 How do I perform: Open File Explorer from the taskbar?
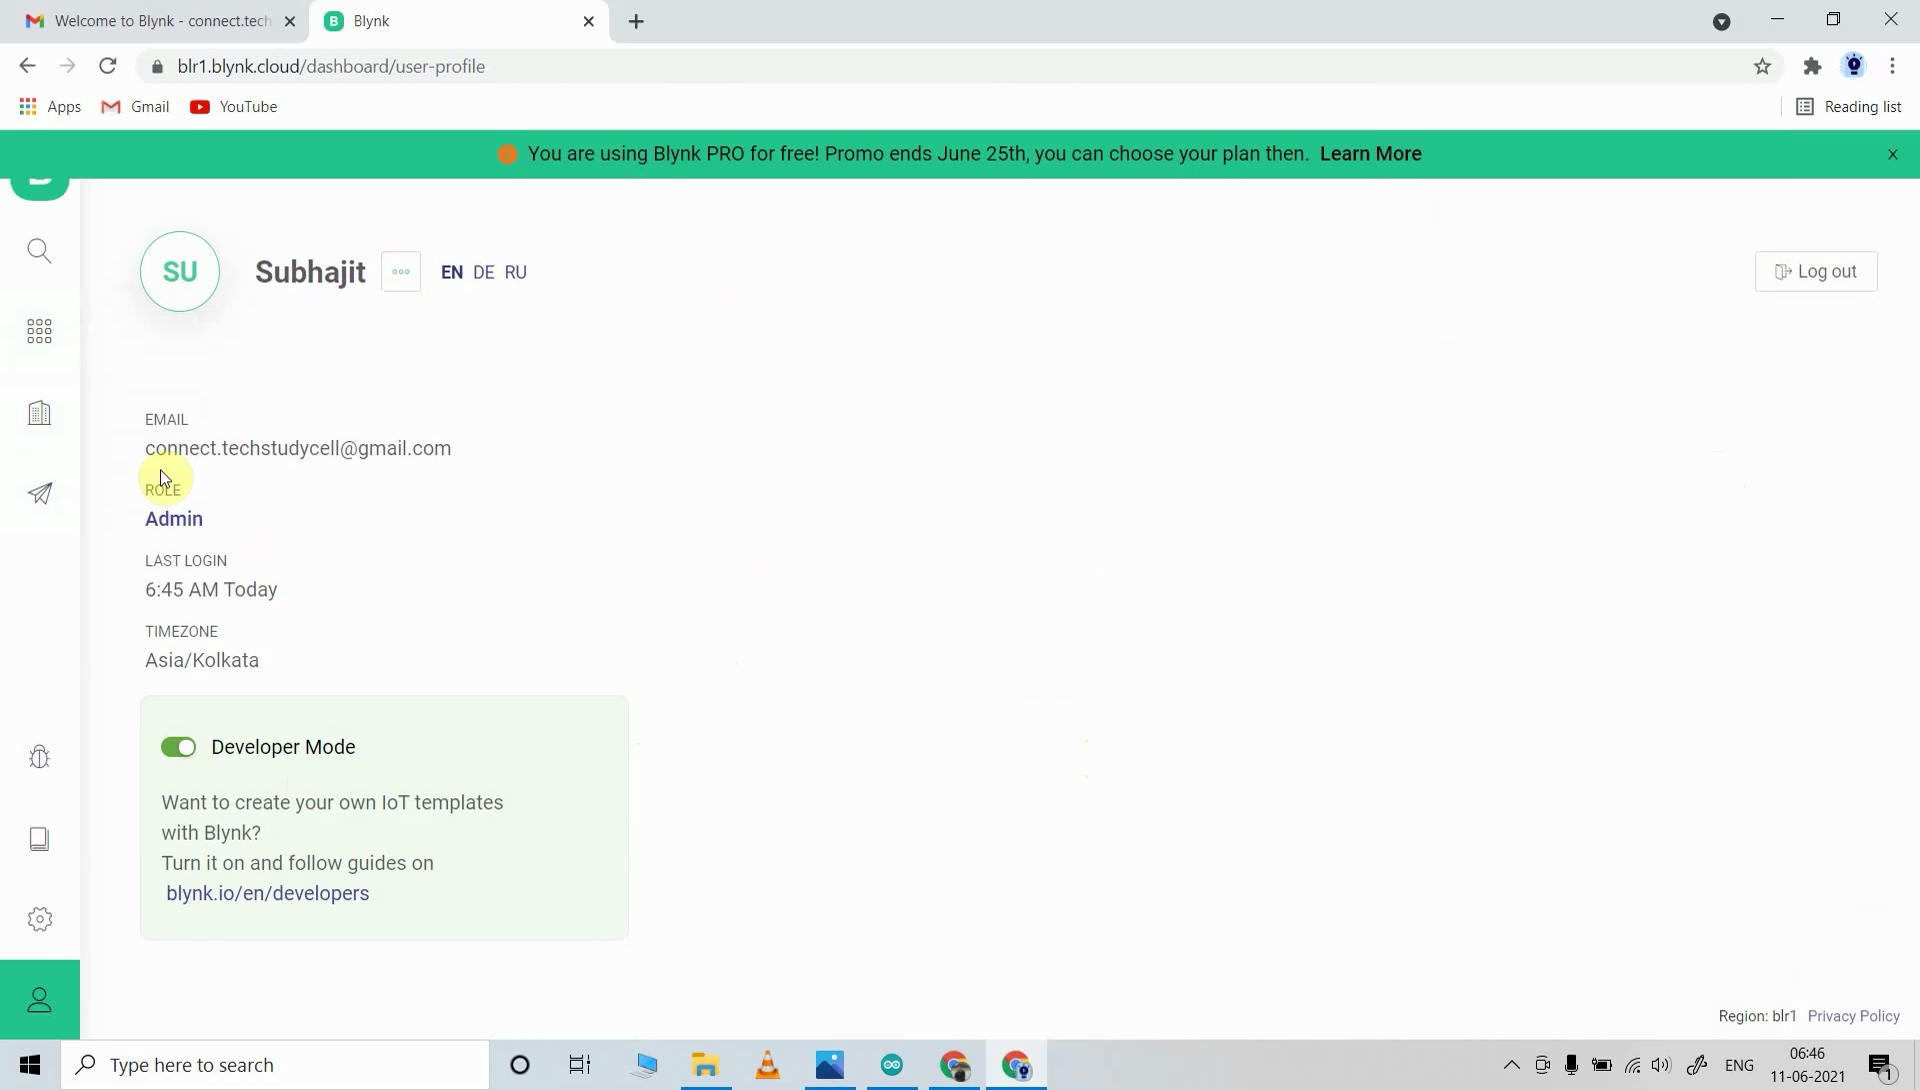pyautogui.click(x=706, y=1065)
